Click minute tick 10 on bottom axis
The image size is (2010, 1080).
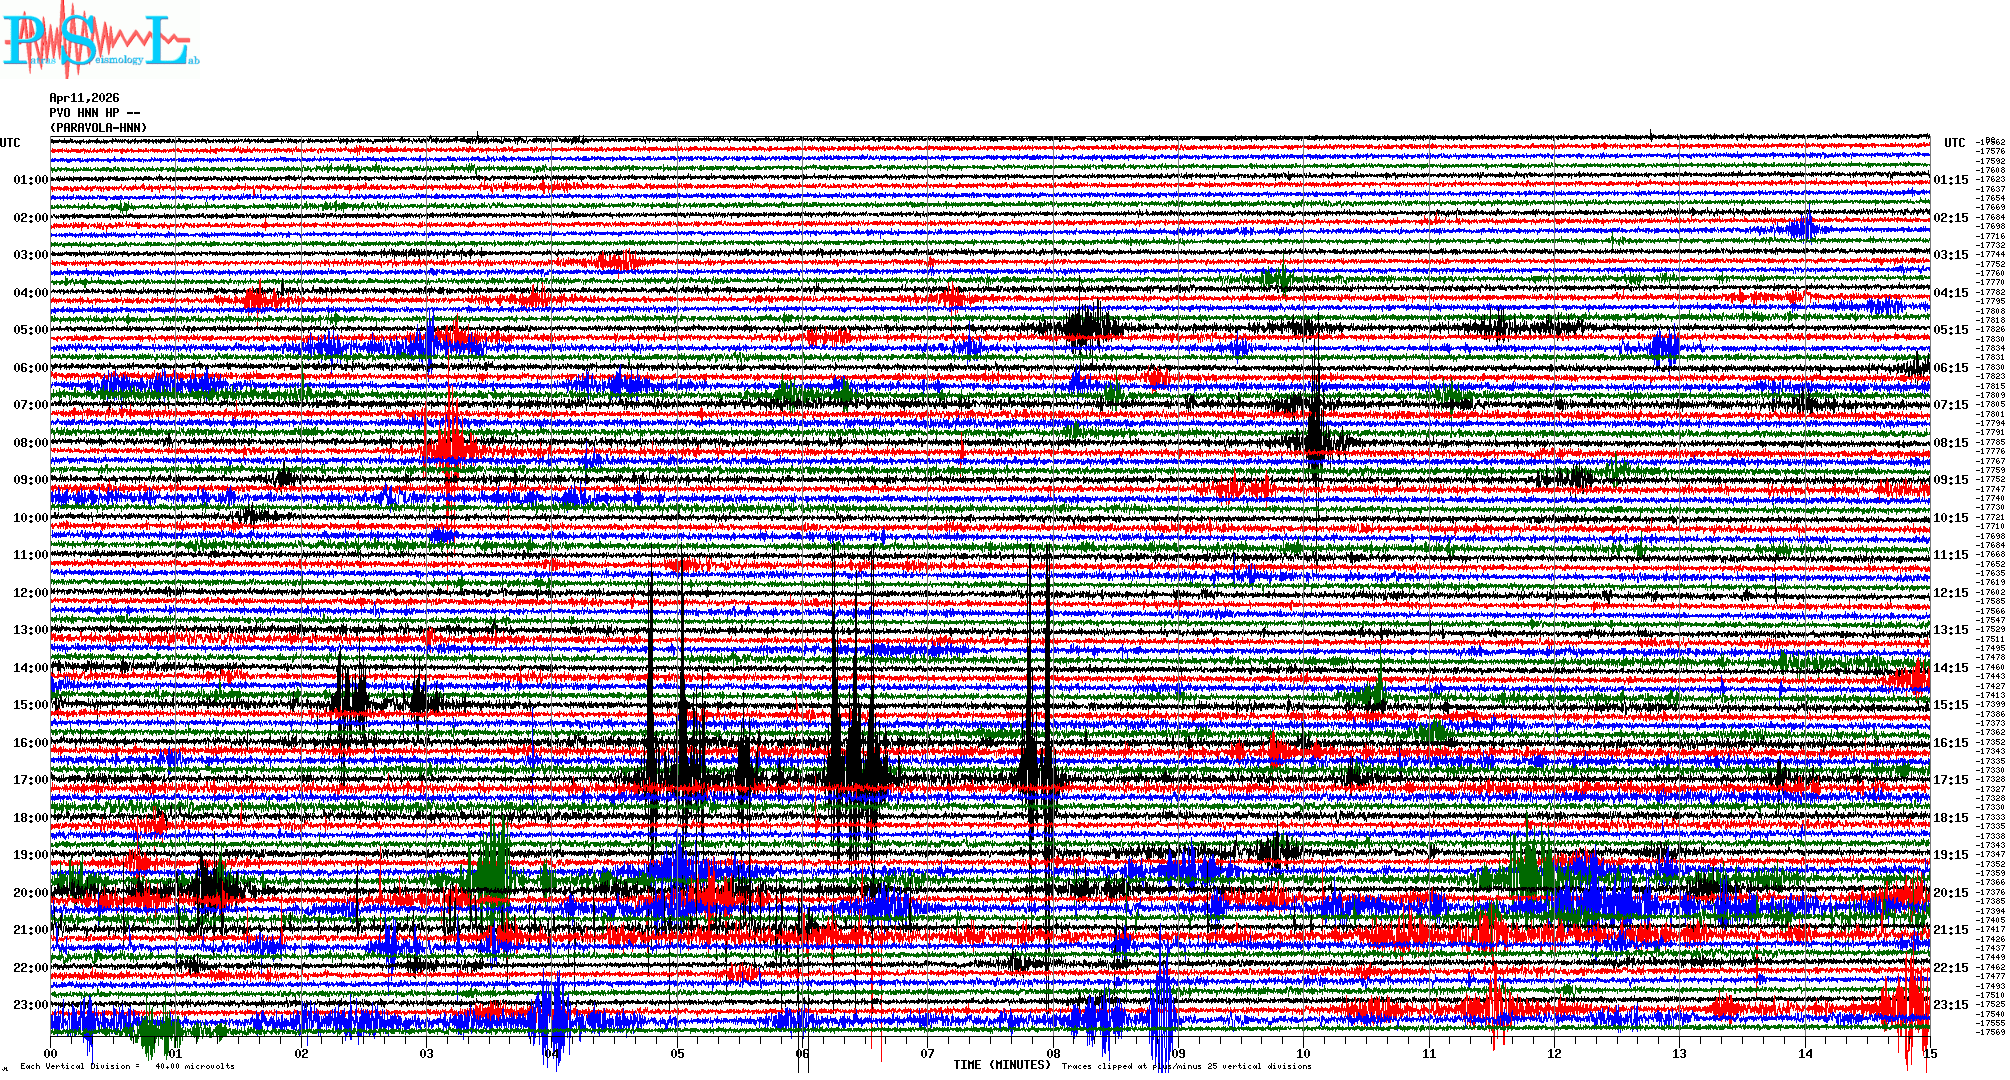[1304, 1054]
